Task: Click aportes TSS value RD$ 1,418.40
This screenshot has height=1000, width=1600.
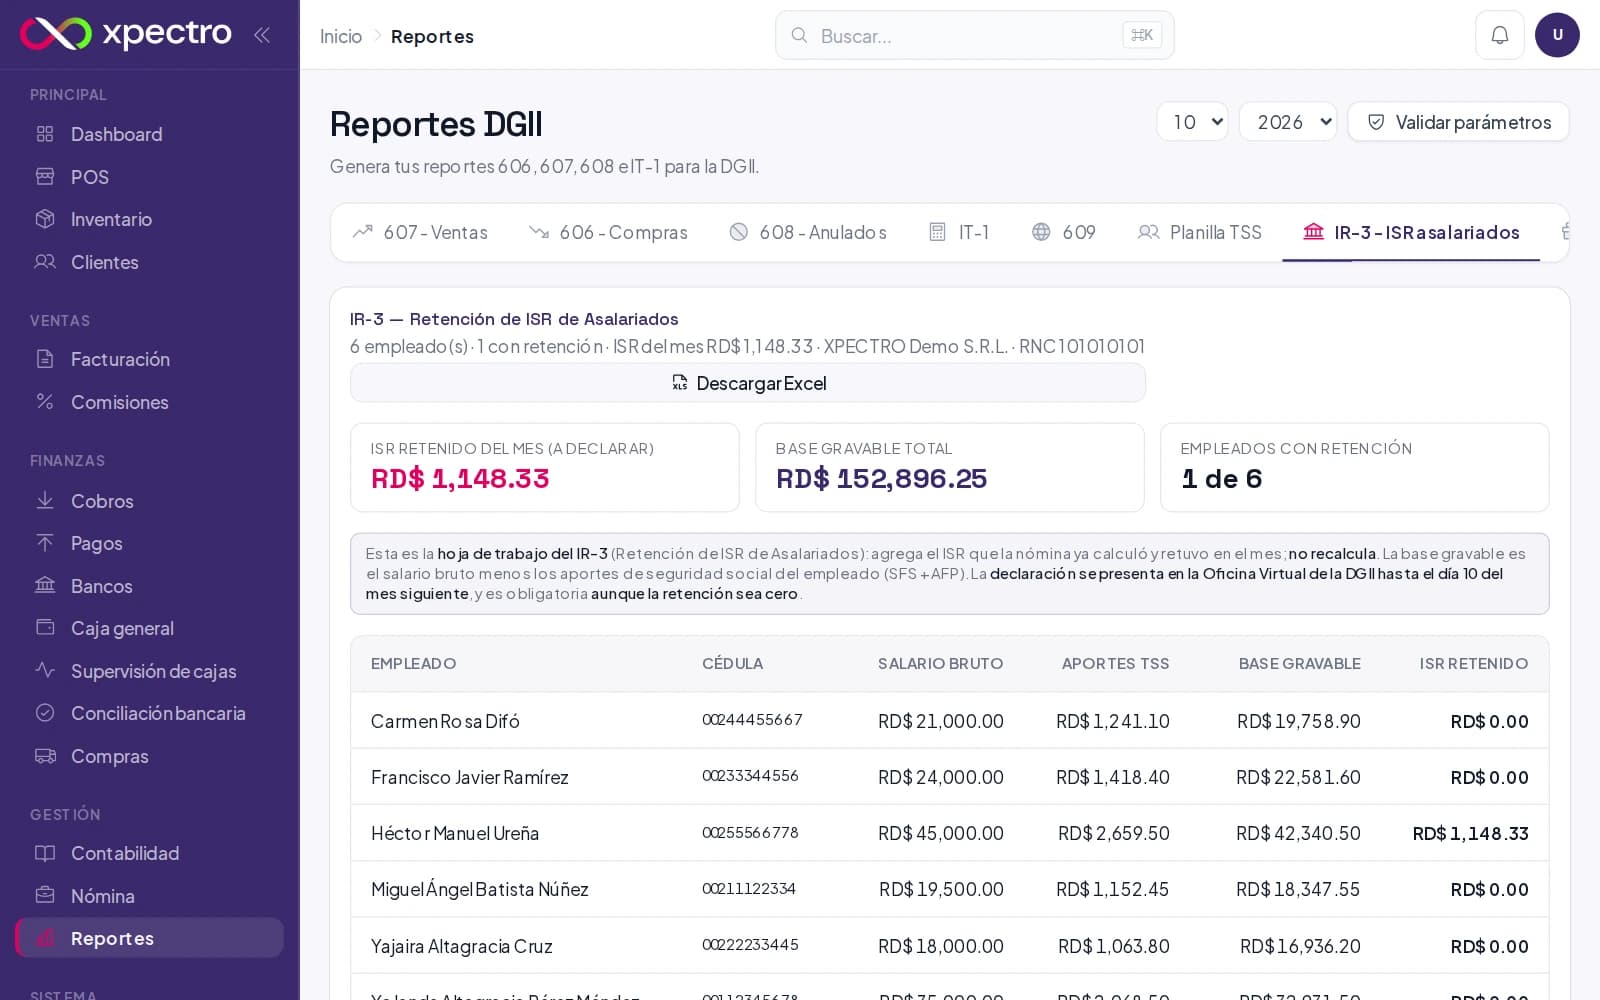Action: tap(1113, 777)
